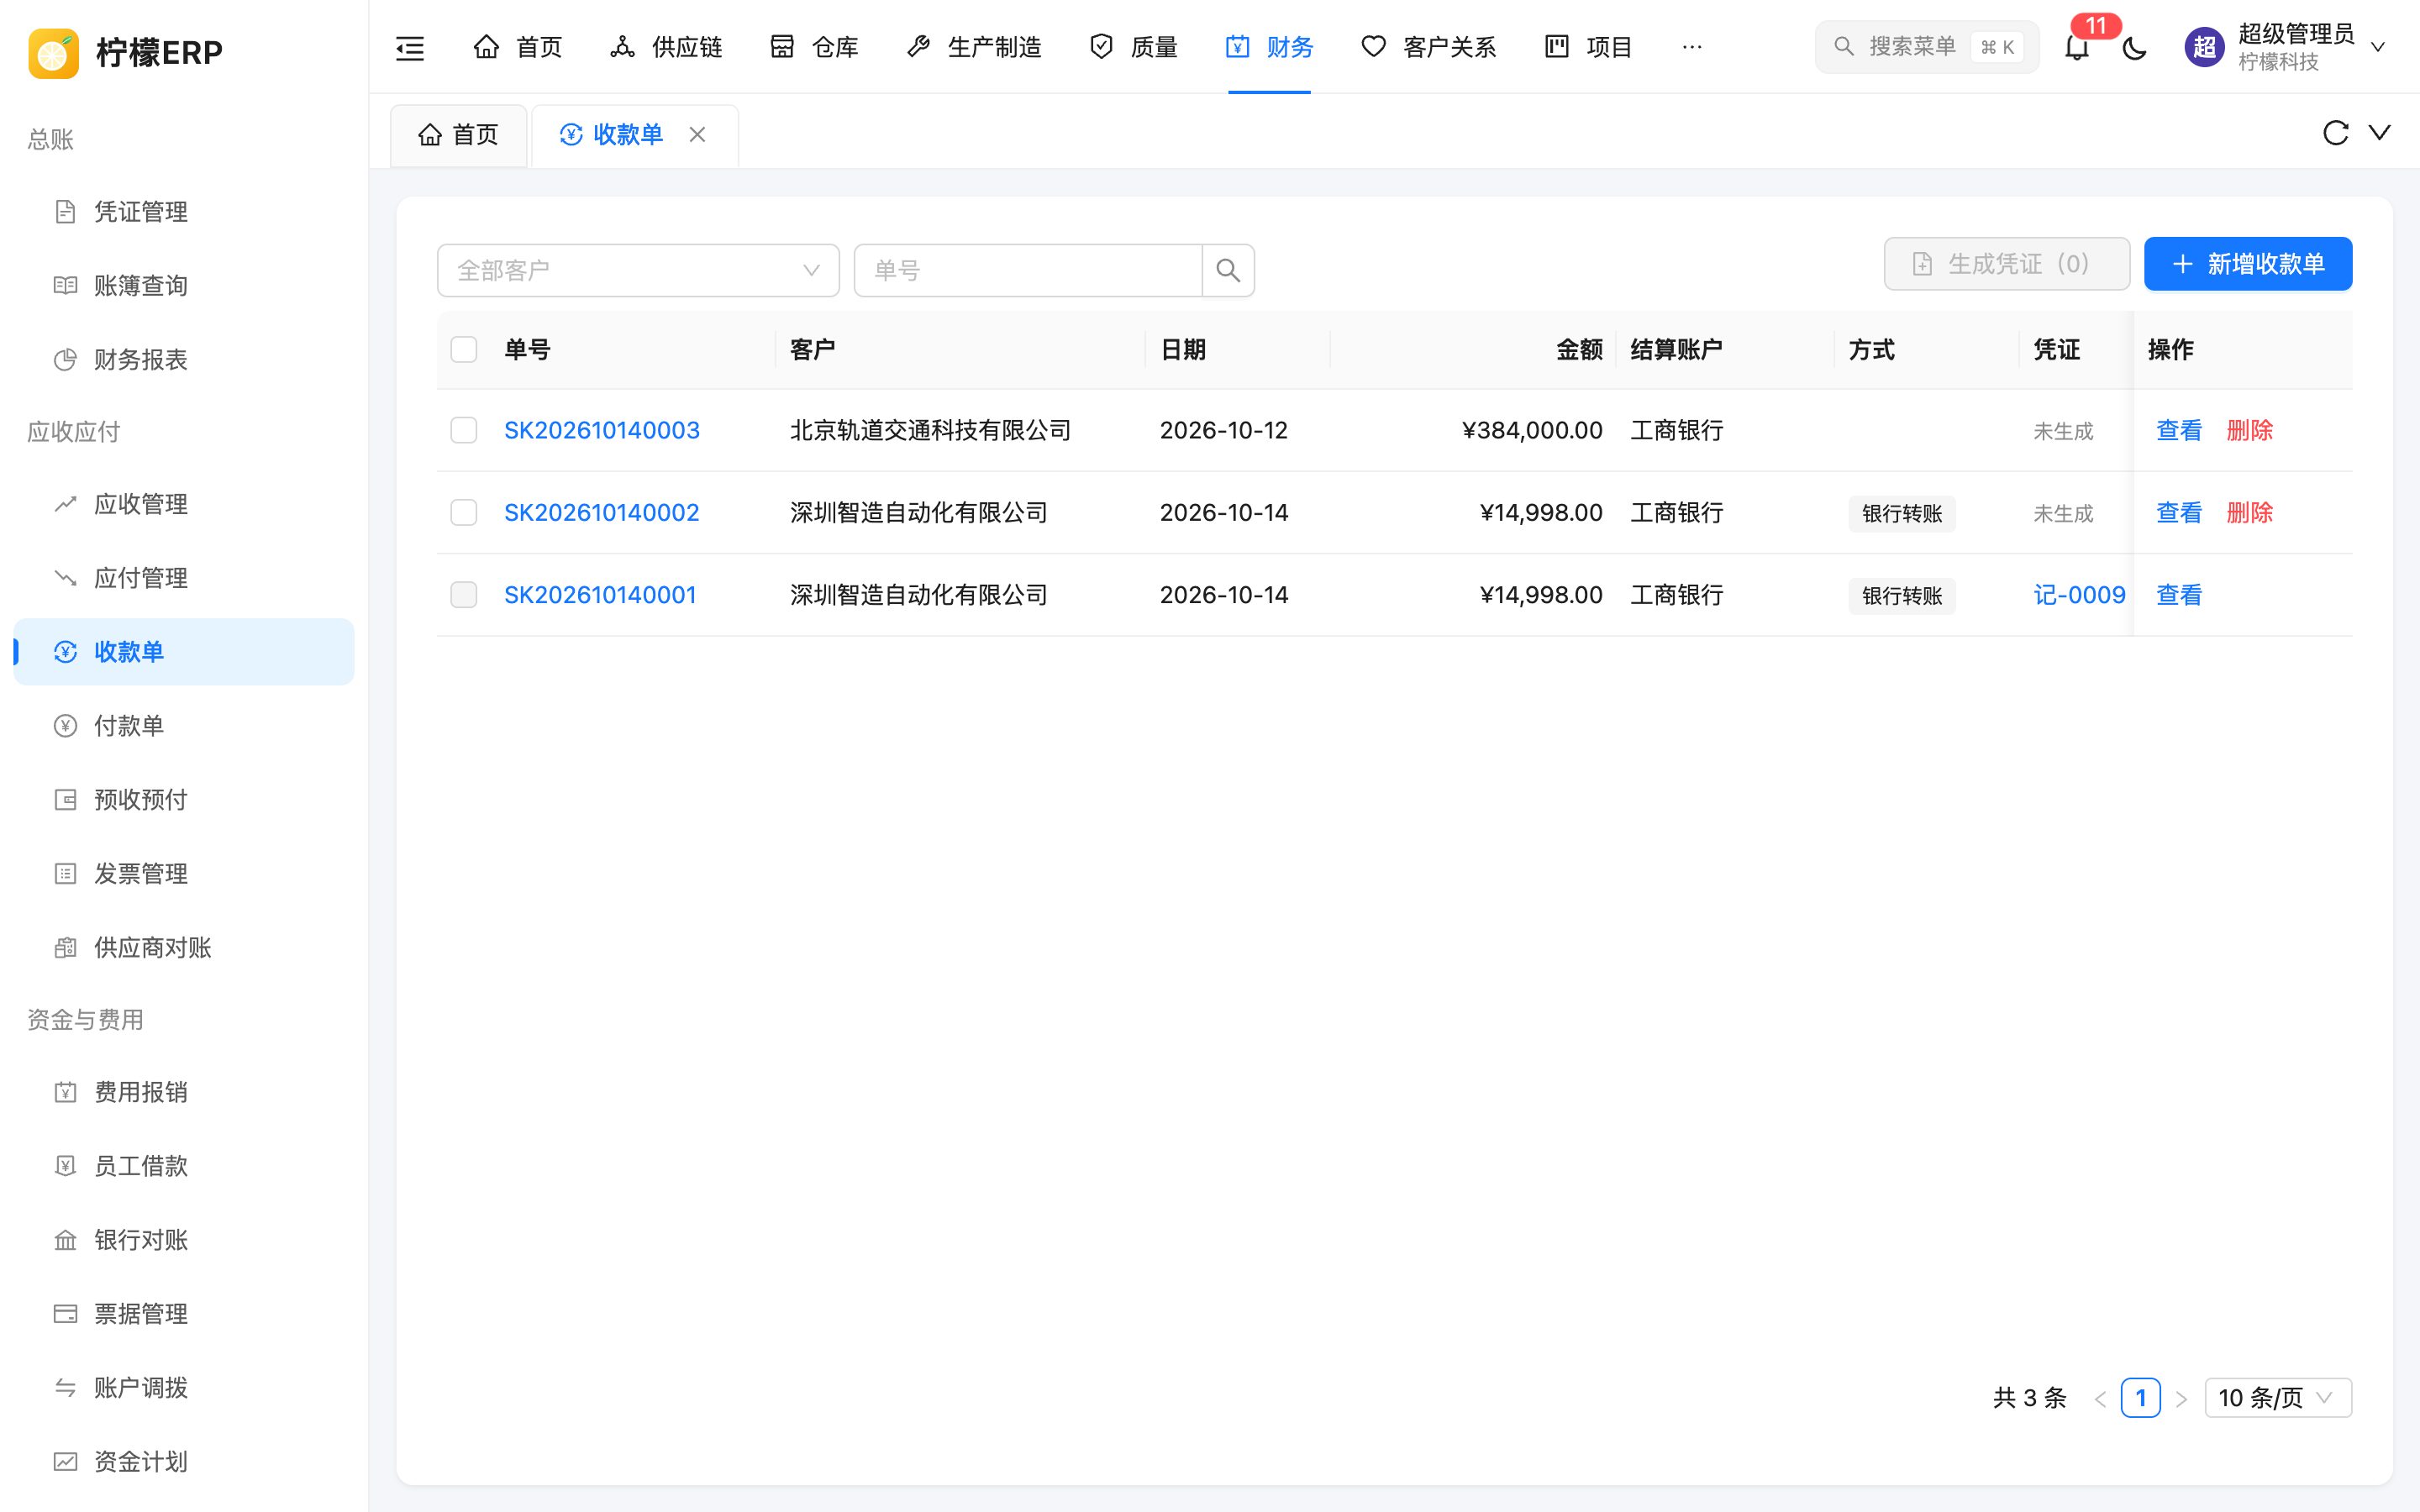Go to 应收管理 in sidebar
Viewport: 2420px width, 1512px height.
(x=184, y=504)
